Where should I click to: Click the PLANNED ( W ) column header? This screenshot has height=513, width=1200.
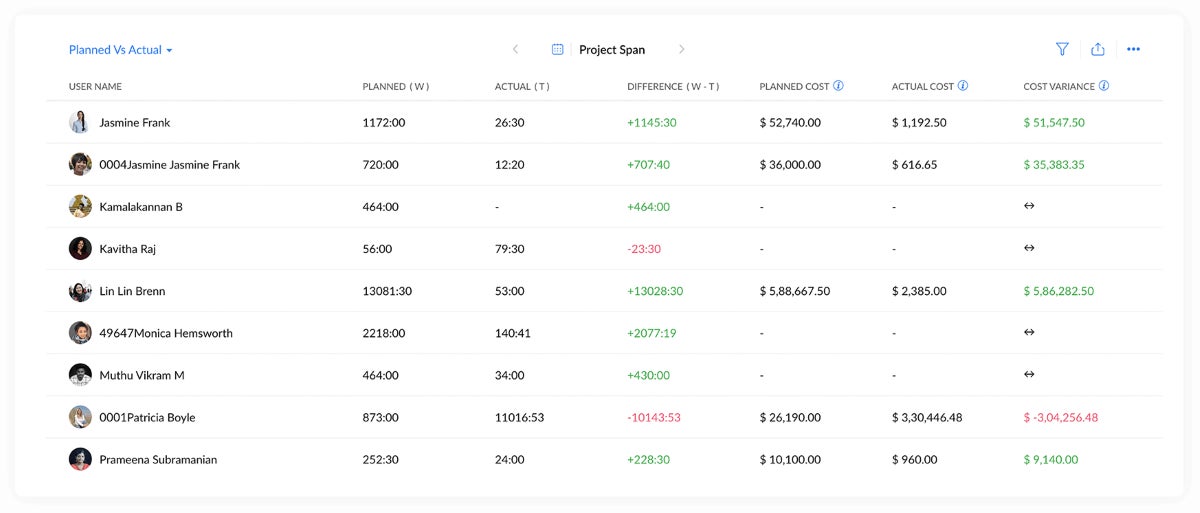[396, 87]
